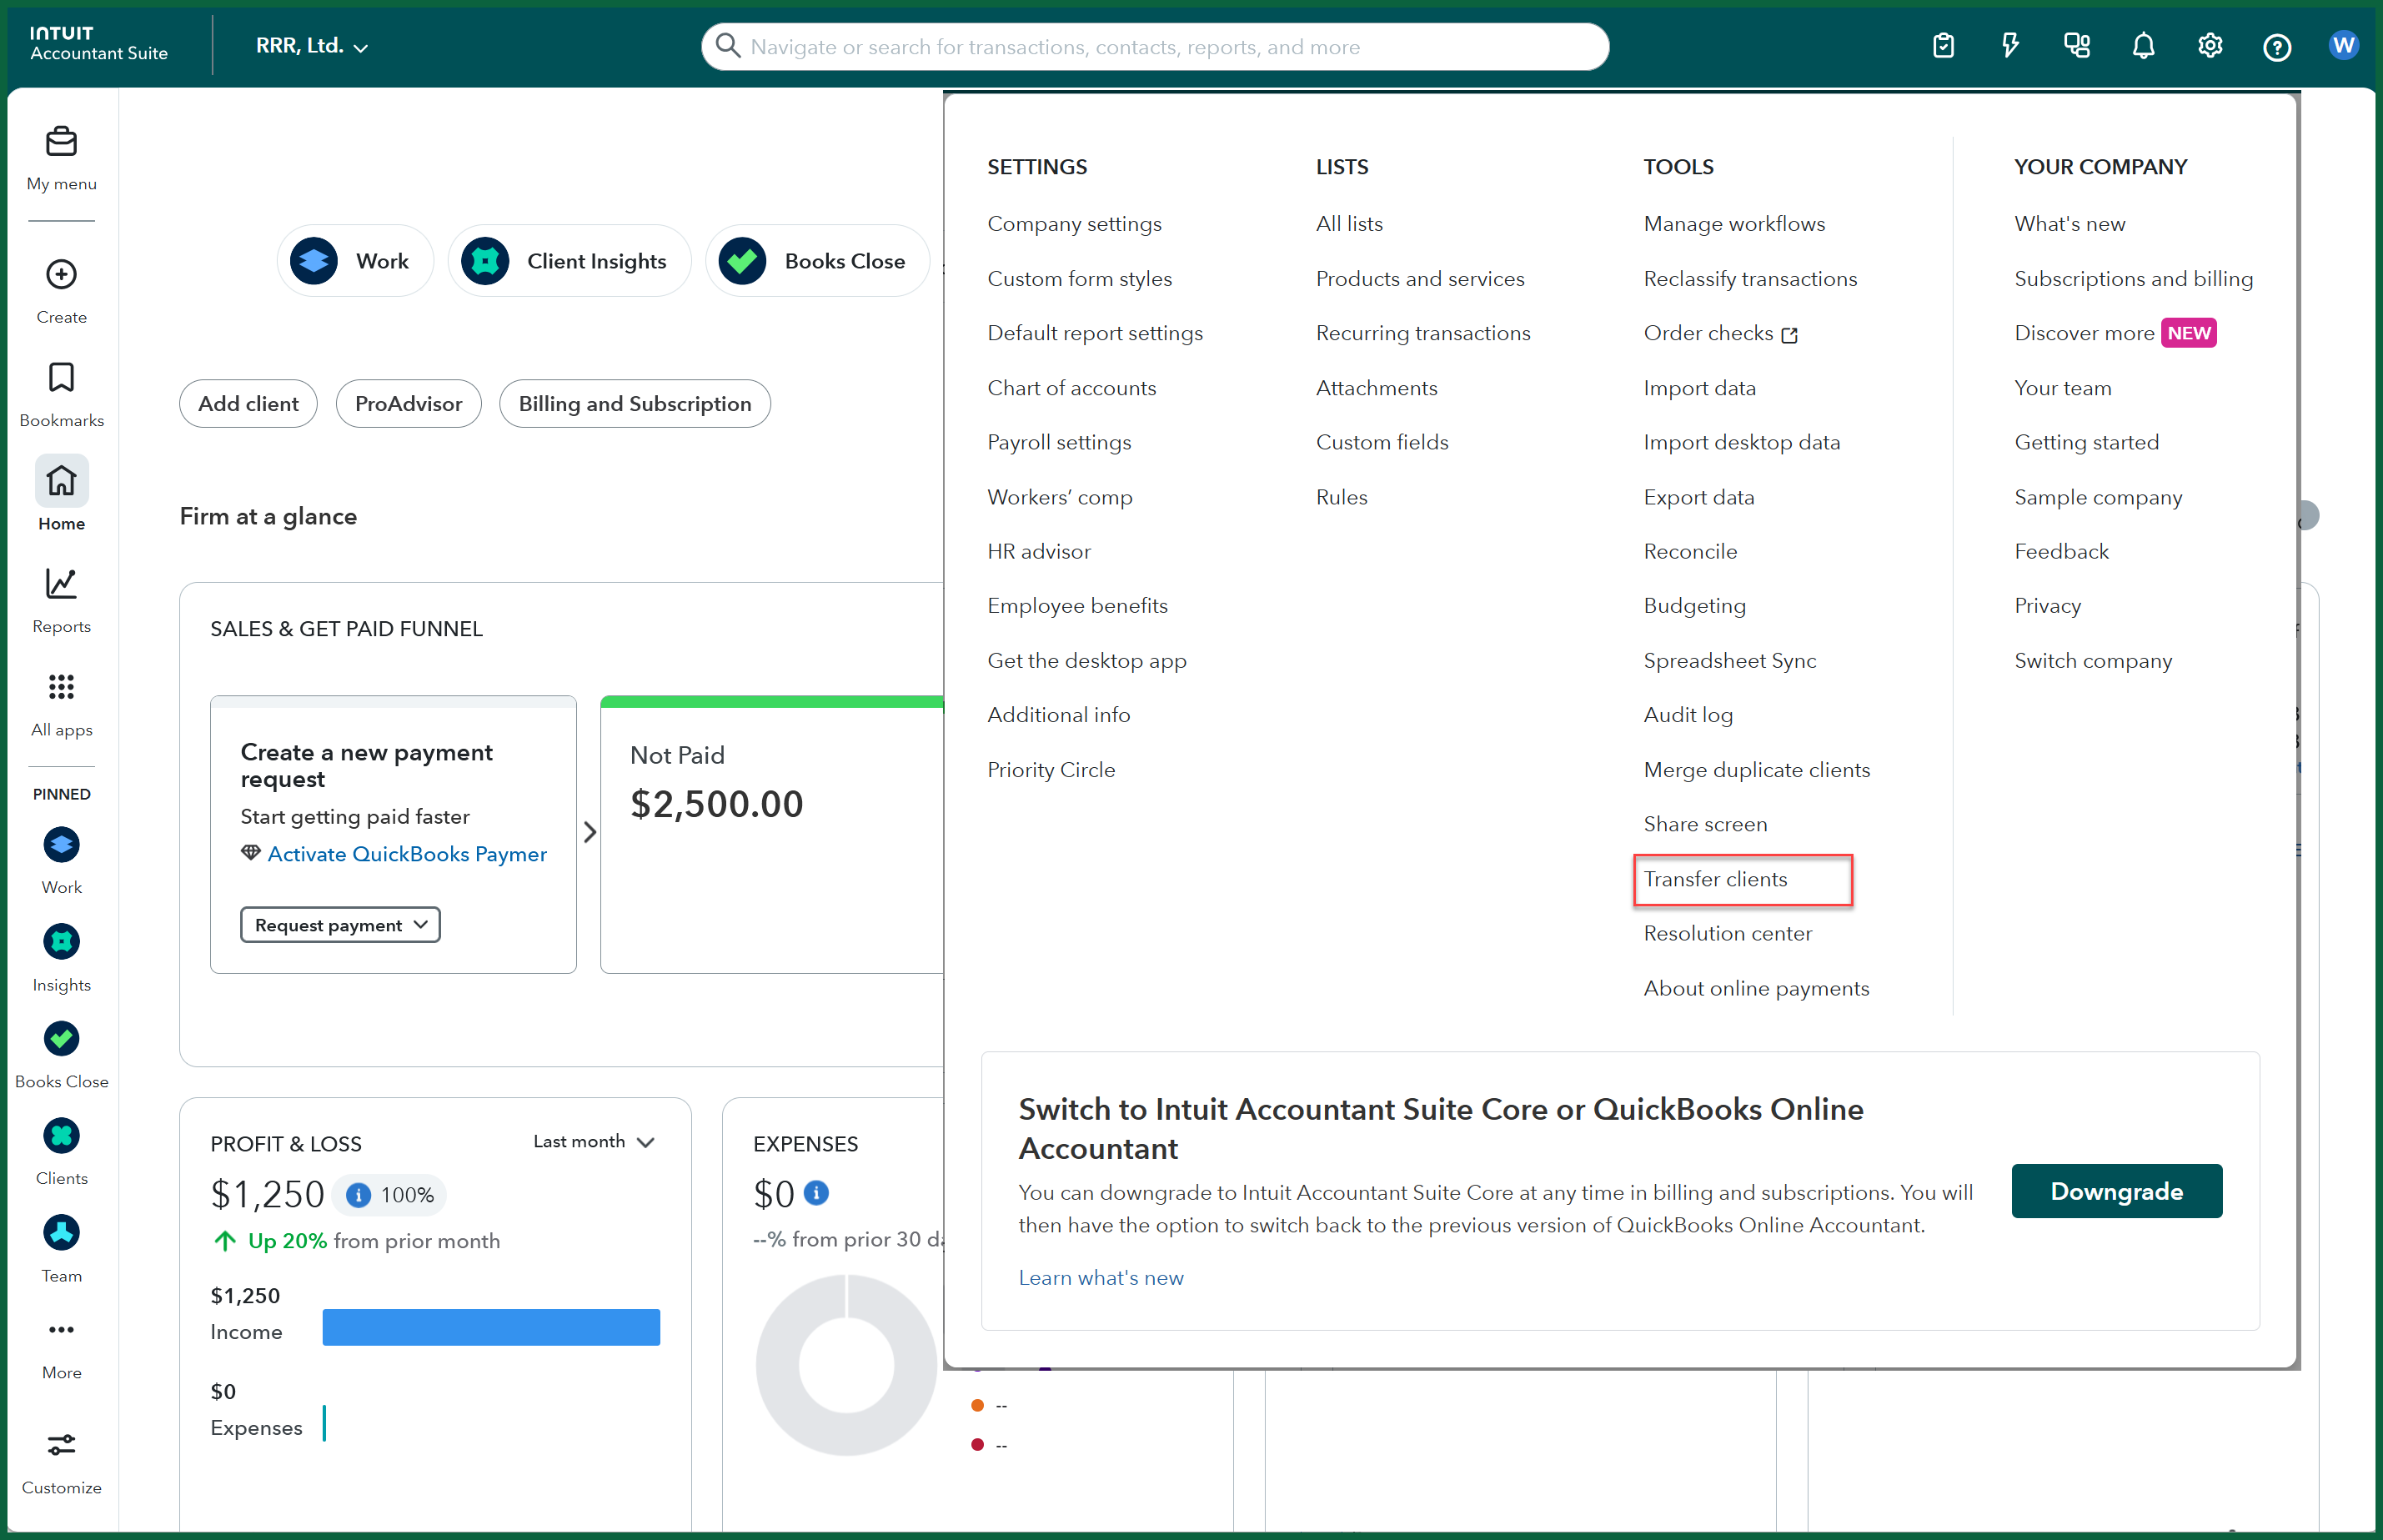Viewport: 2383px width, 1540px height.
Task: Click the info icon beside $1,250 profit
Action: [358, 1195]
